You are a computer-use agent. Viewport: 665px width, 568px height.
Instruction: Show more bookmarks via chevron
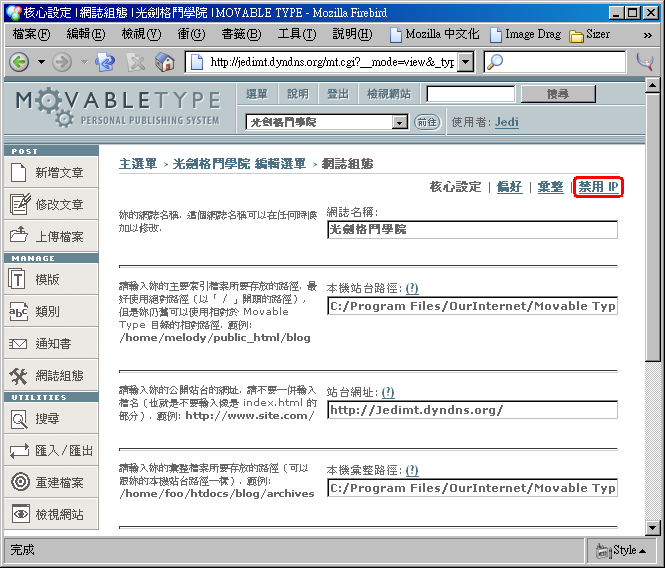(x=647, y=35)
